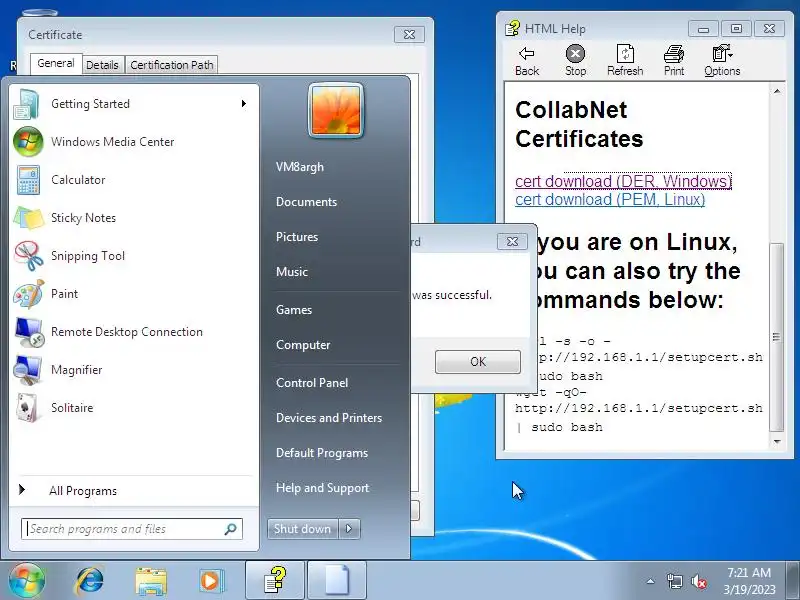Launch Windows Media Center
The image size is (800, 600).
click(134, 142)
